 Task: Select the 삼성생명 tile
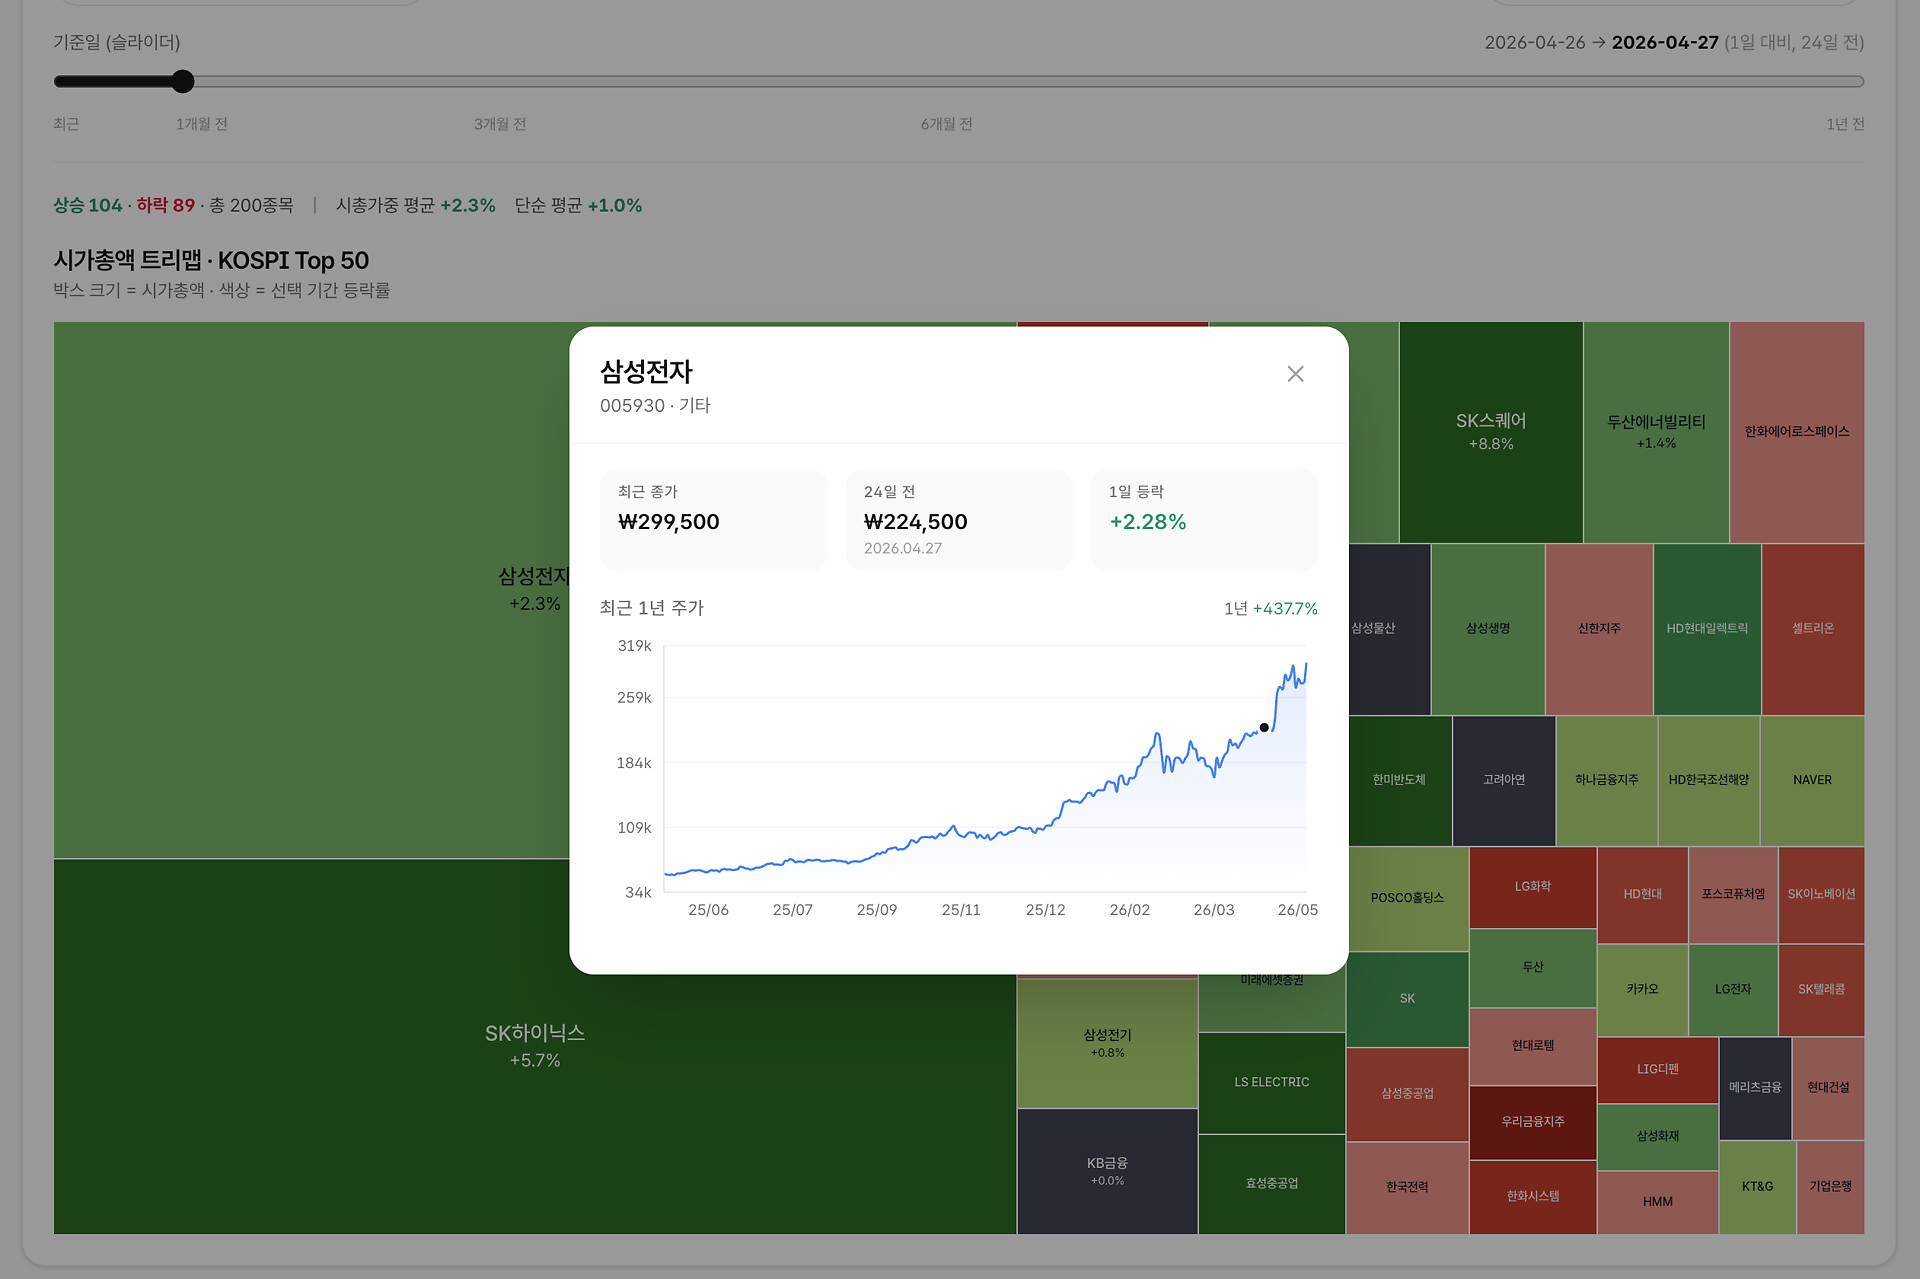click(1488, 629)
